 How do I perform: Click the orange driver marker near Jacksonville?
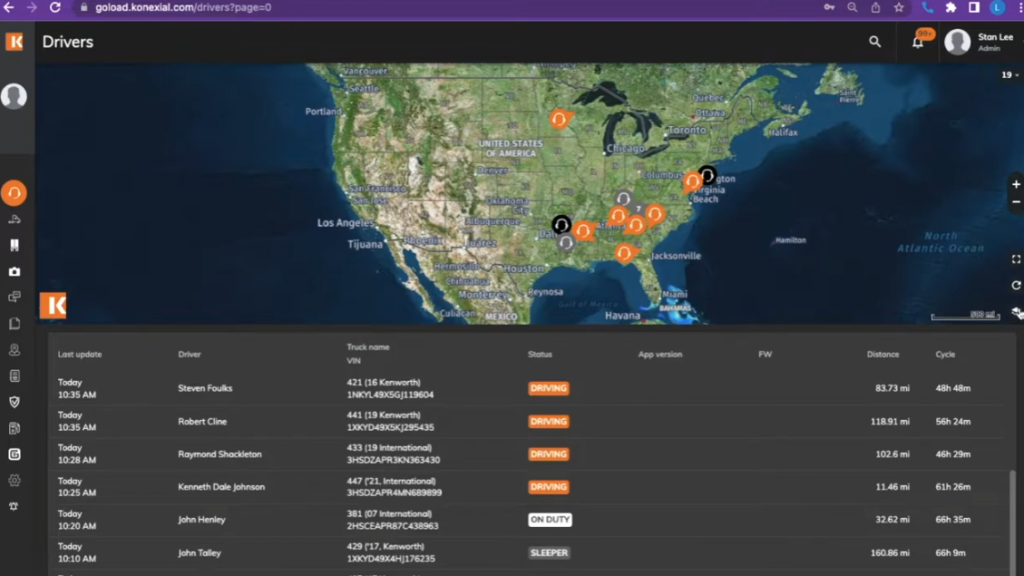(x=625, y=253)
